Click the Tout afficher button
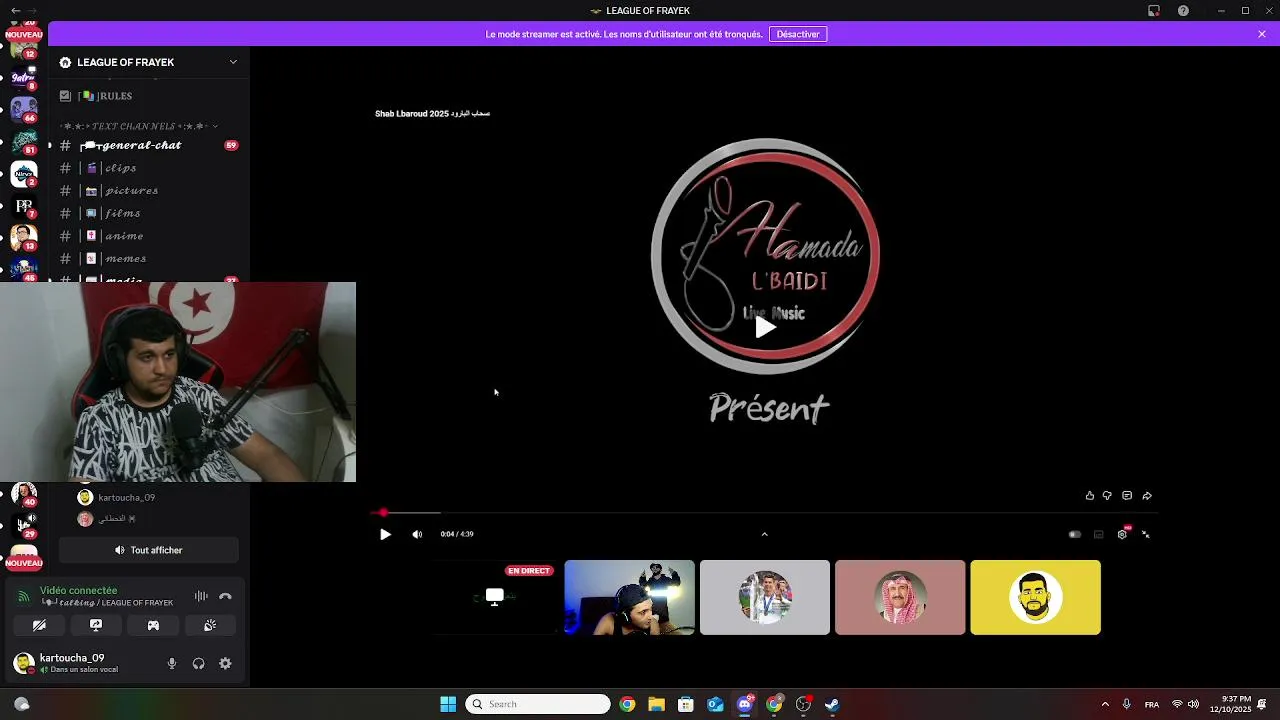This screenshot has height=720, width=1280. [149, 550]
